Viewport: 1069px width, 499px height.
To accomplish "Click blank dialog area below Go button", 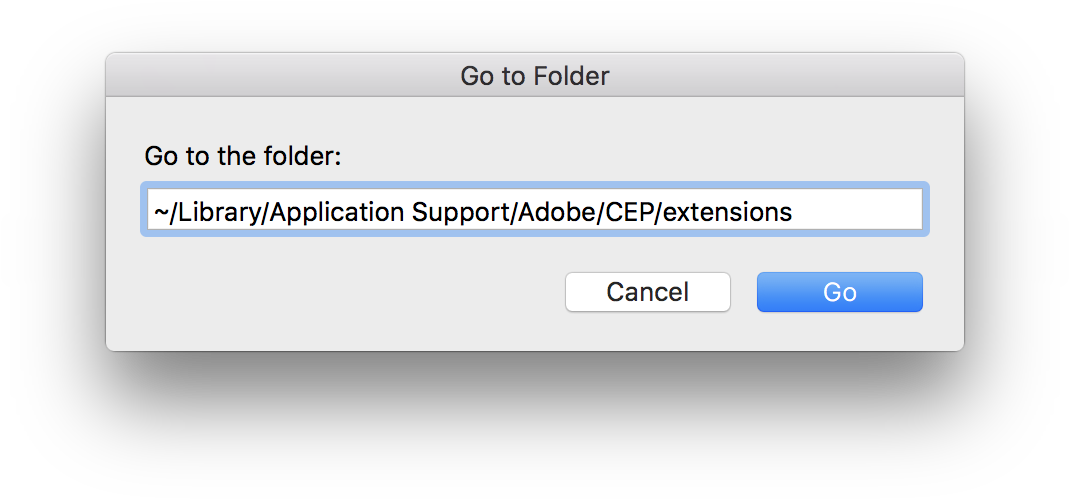I will click(x=839, y=332).
